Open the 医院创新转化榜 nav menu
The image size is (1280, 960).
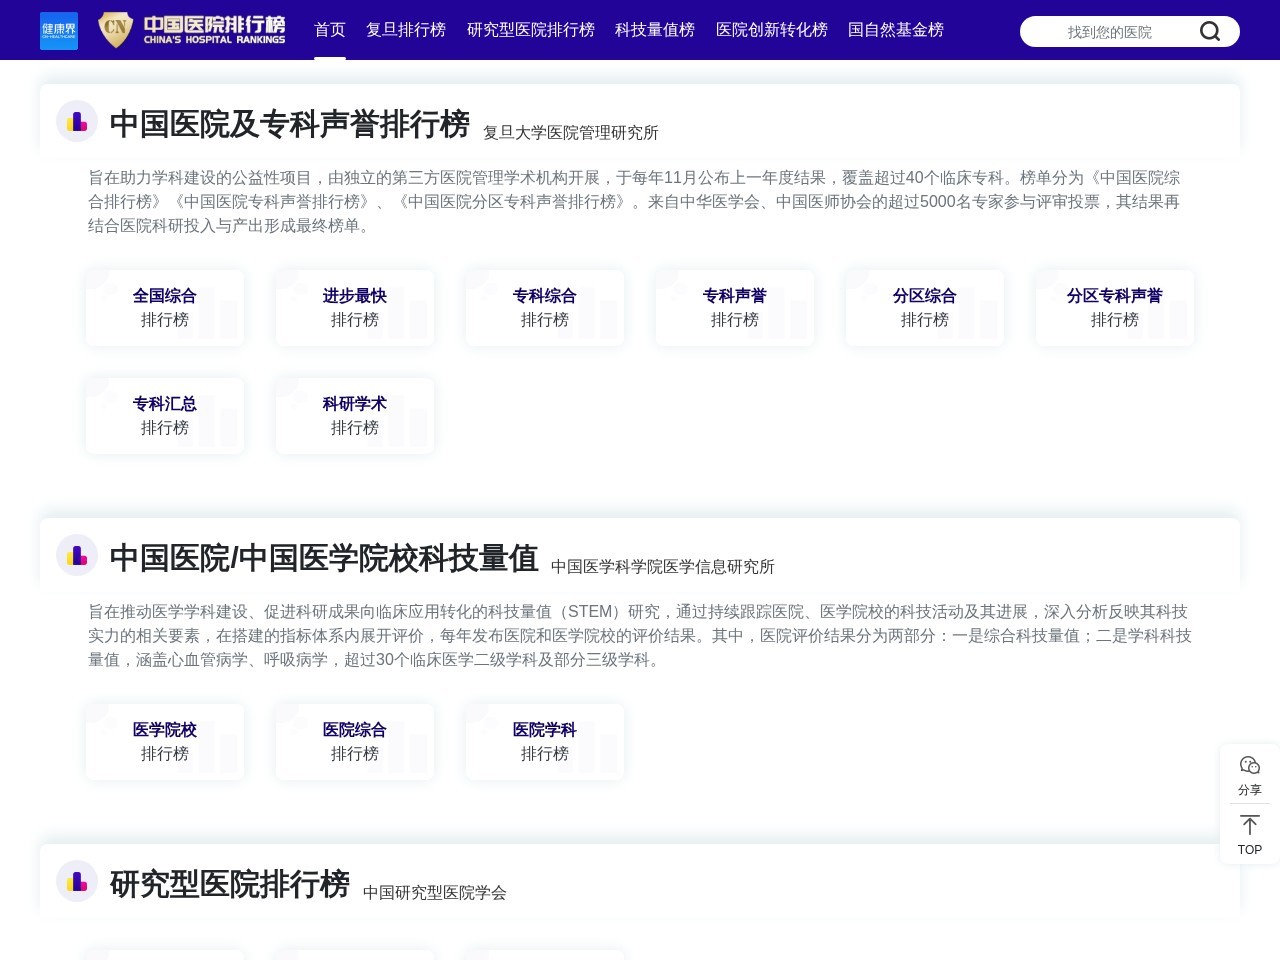point(772,30)
